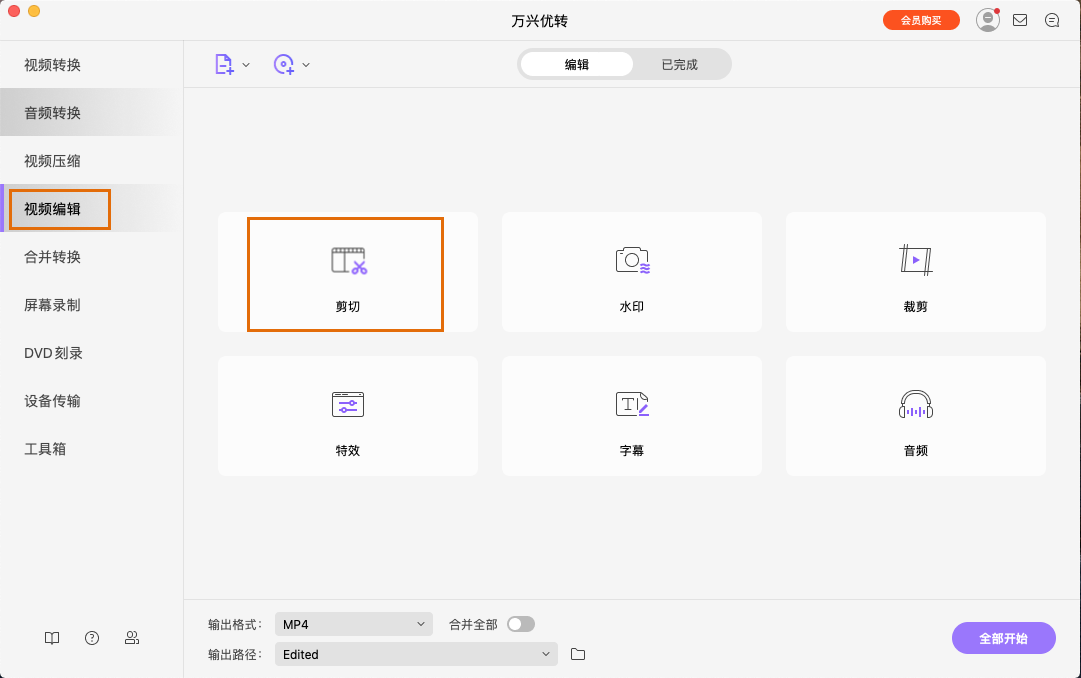
Task: Select the 裁剪 crop tool
Action: 915,272
